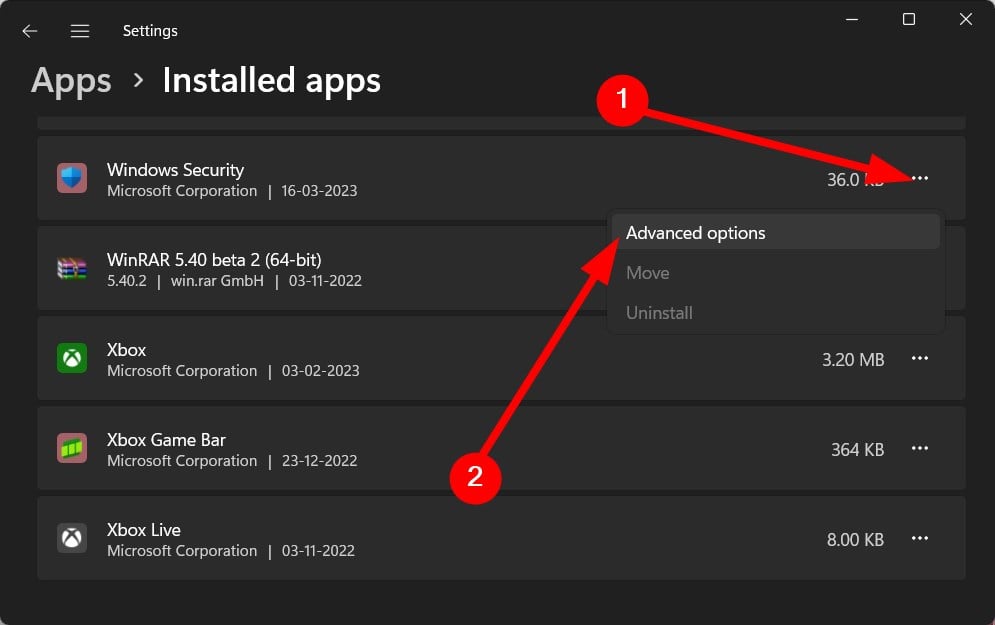Minimize the Settings window
Image resolution: width=995 pixels, height=625 pixels.
click(x=852, y=20)
